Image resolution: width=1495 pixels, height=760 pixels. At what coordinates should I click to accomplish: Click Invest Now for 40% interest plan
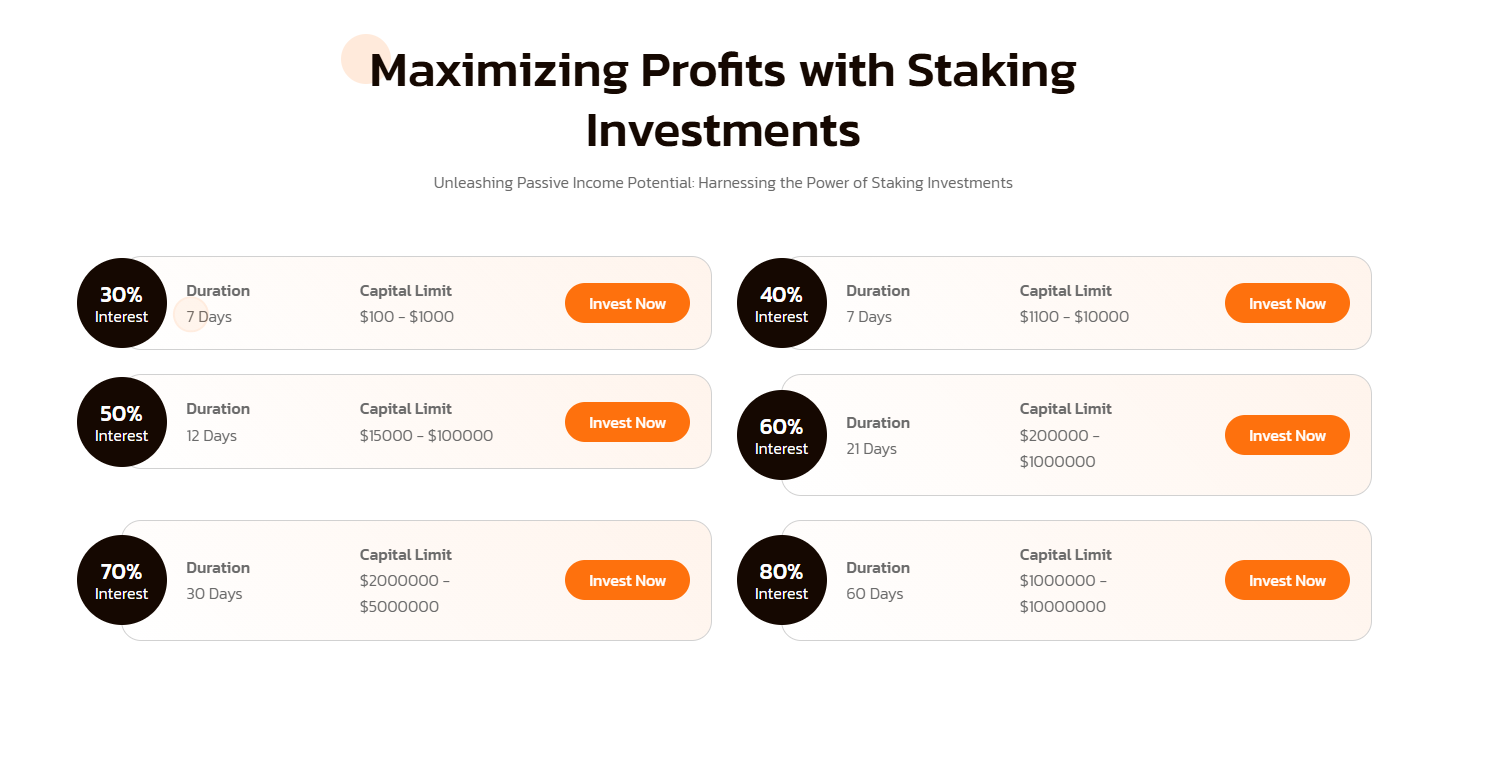1287,304
